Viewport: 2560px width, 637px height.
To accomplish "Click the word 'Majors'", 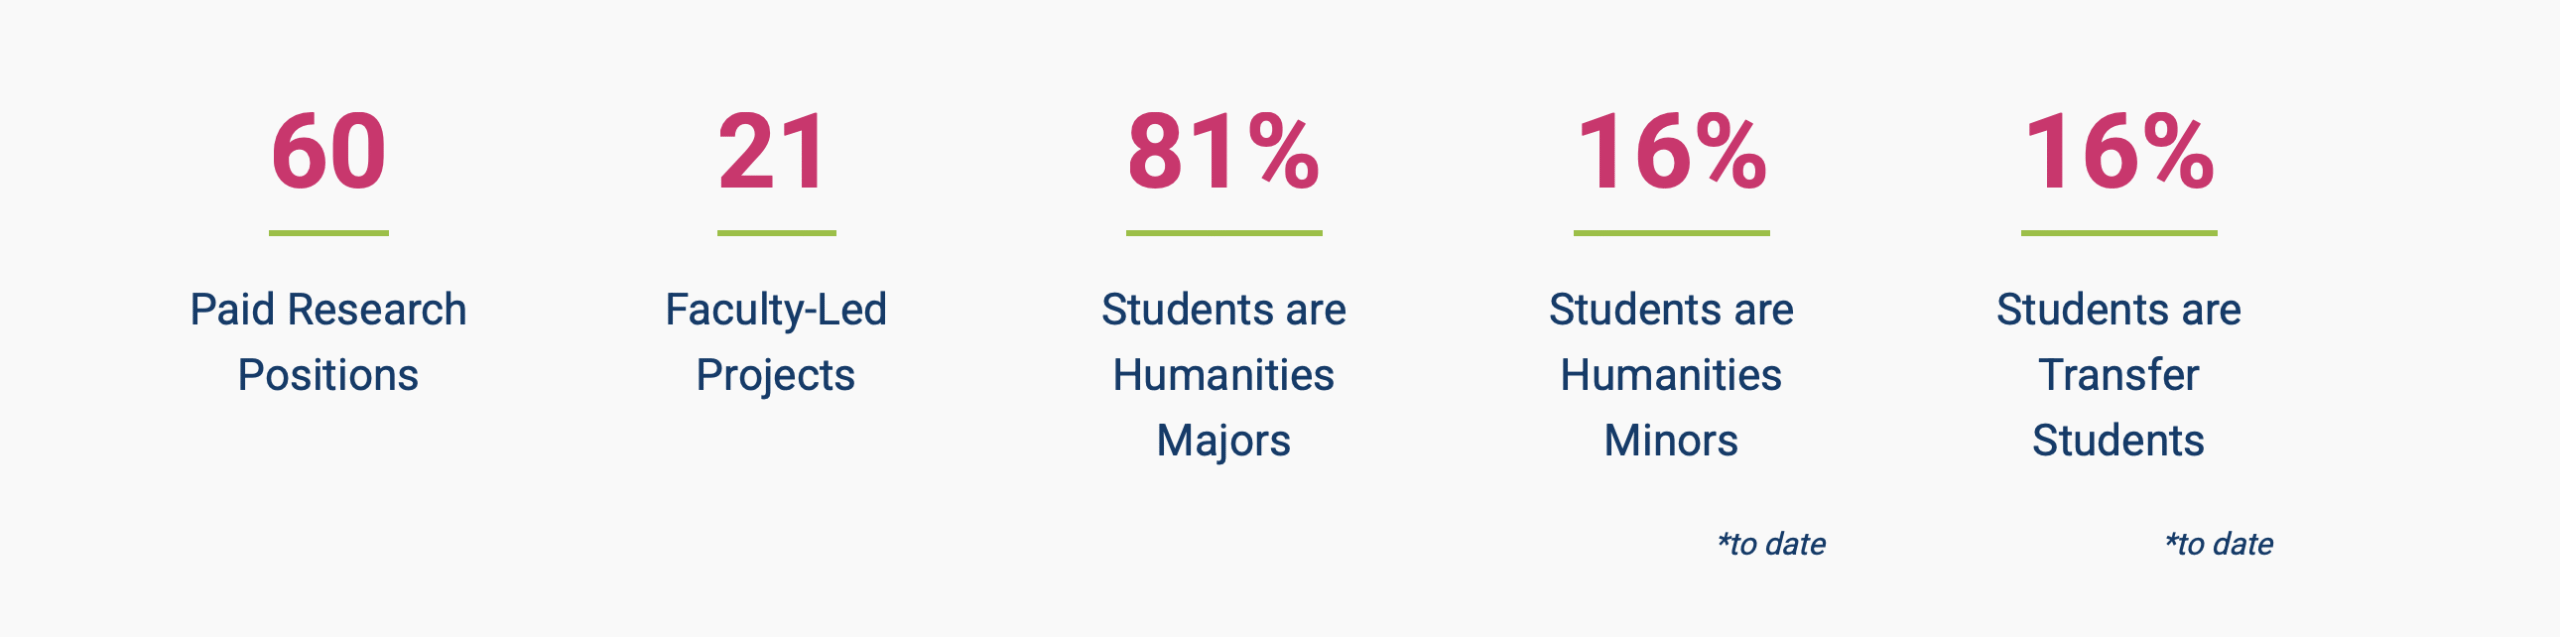I will pos(1223,441).
